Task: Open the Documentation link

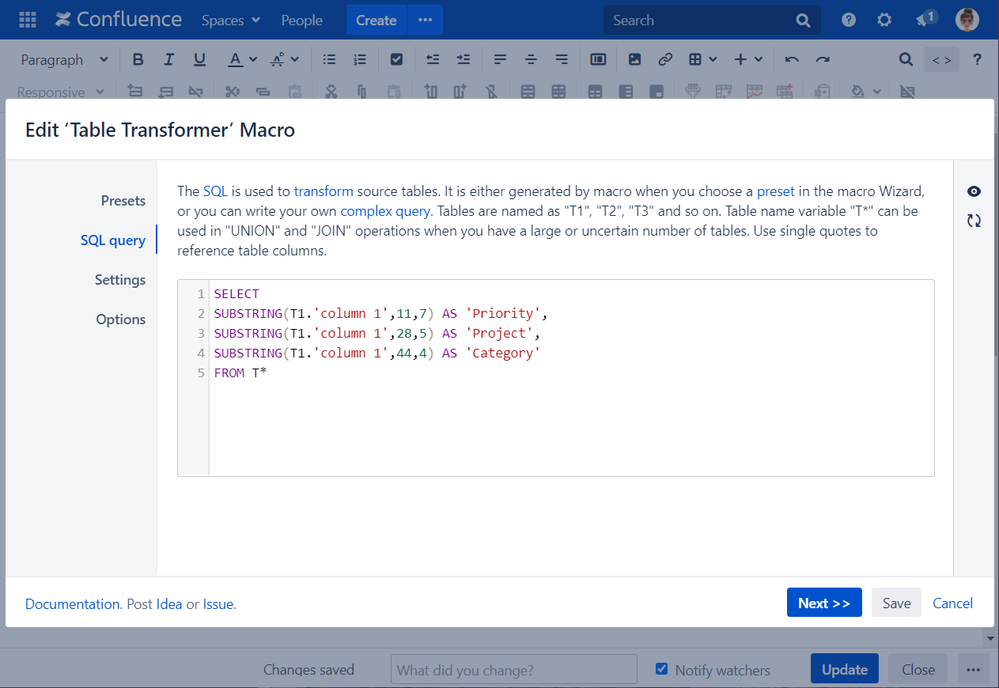Action: click(72, 604)
